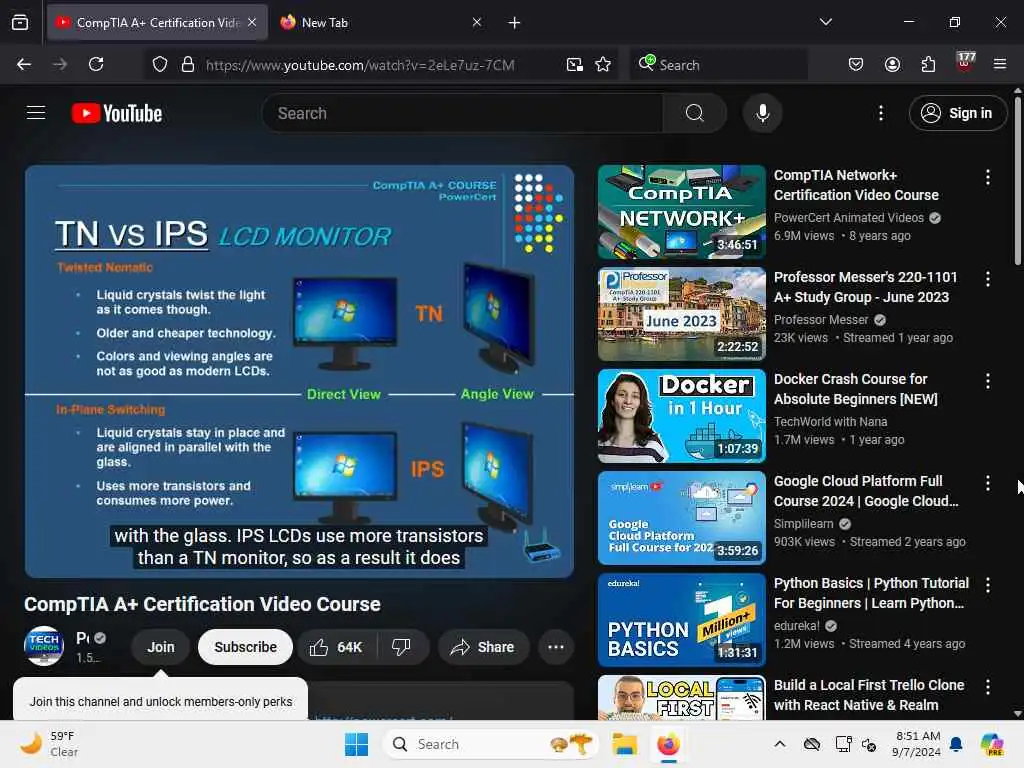
Task: Reload the page in Firefox
Action: 96,64
